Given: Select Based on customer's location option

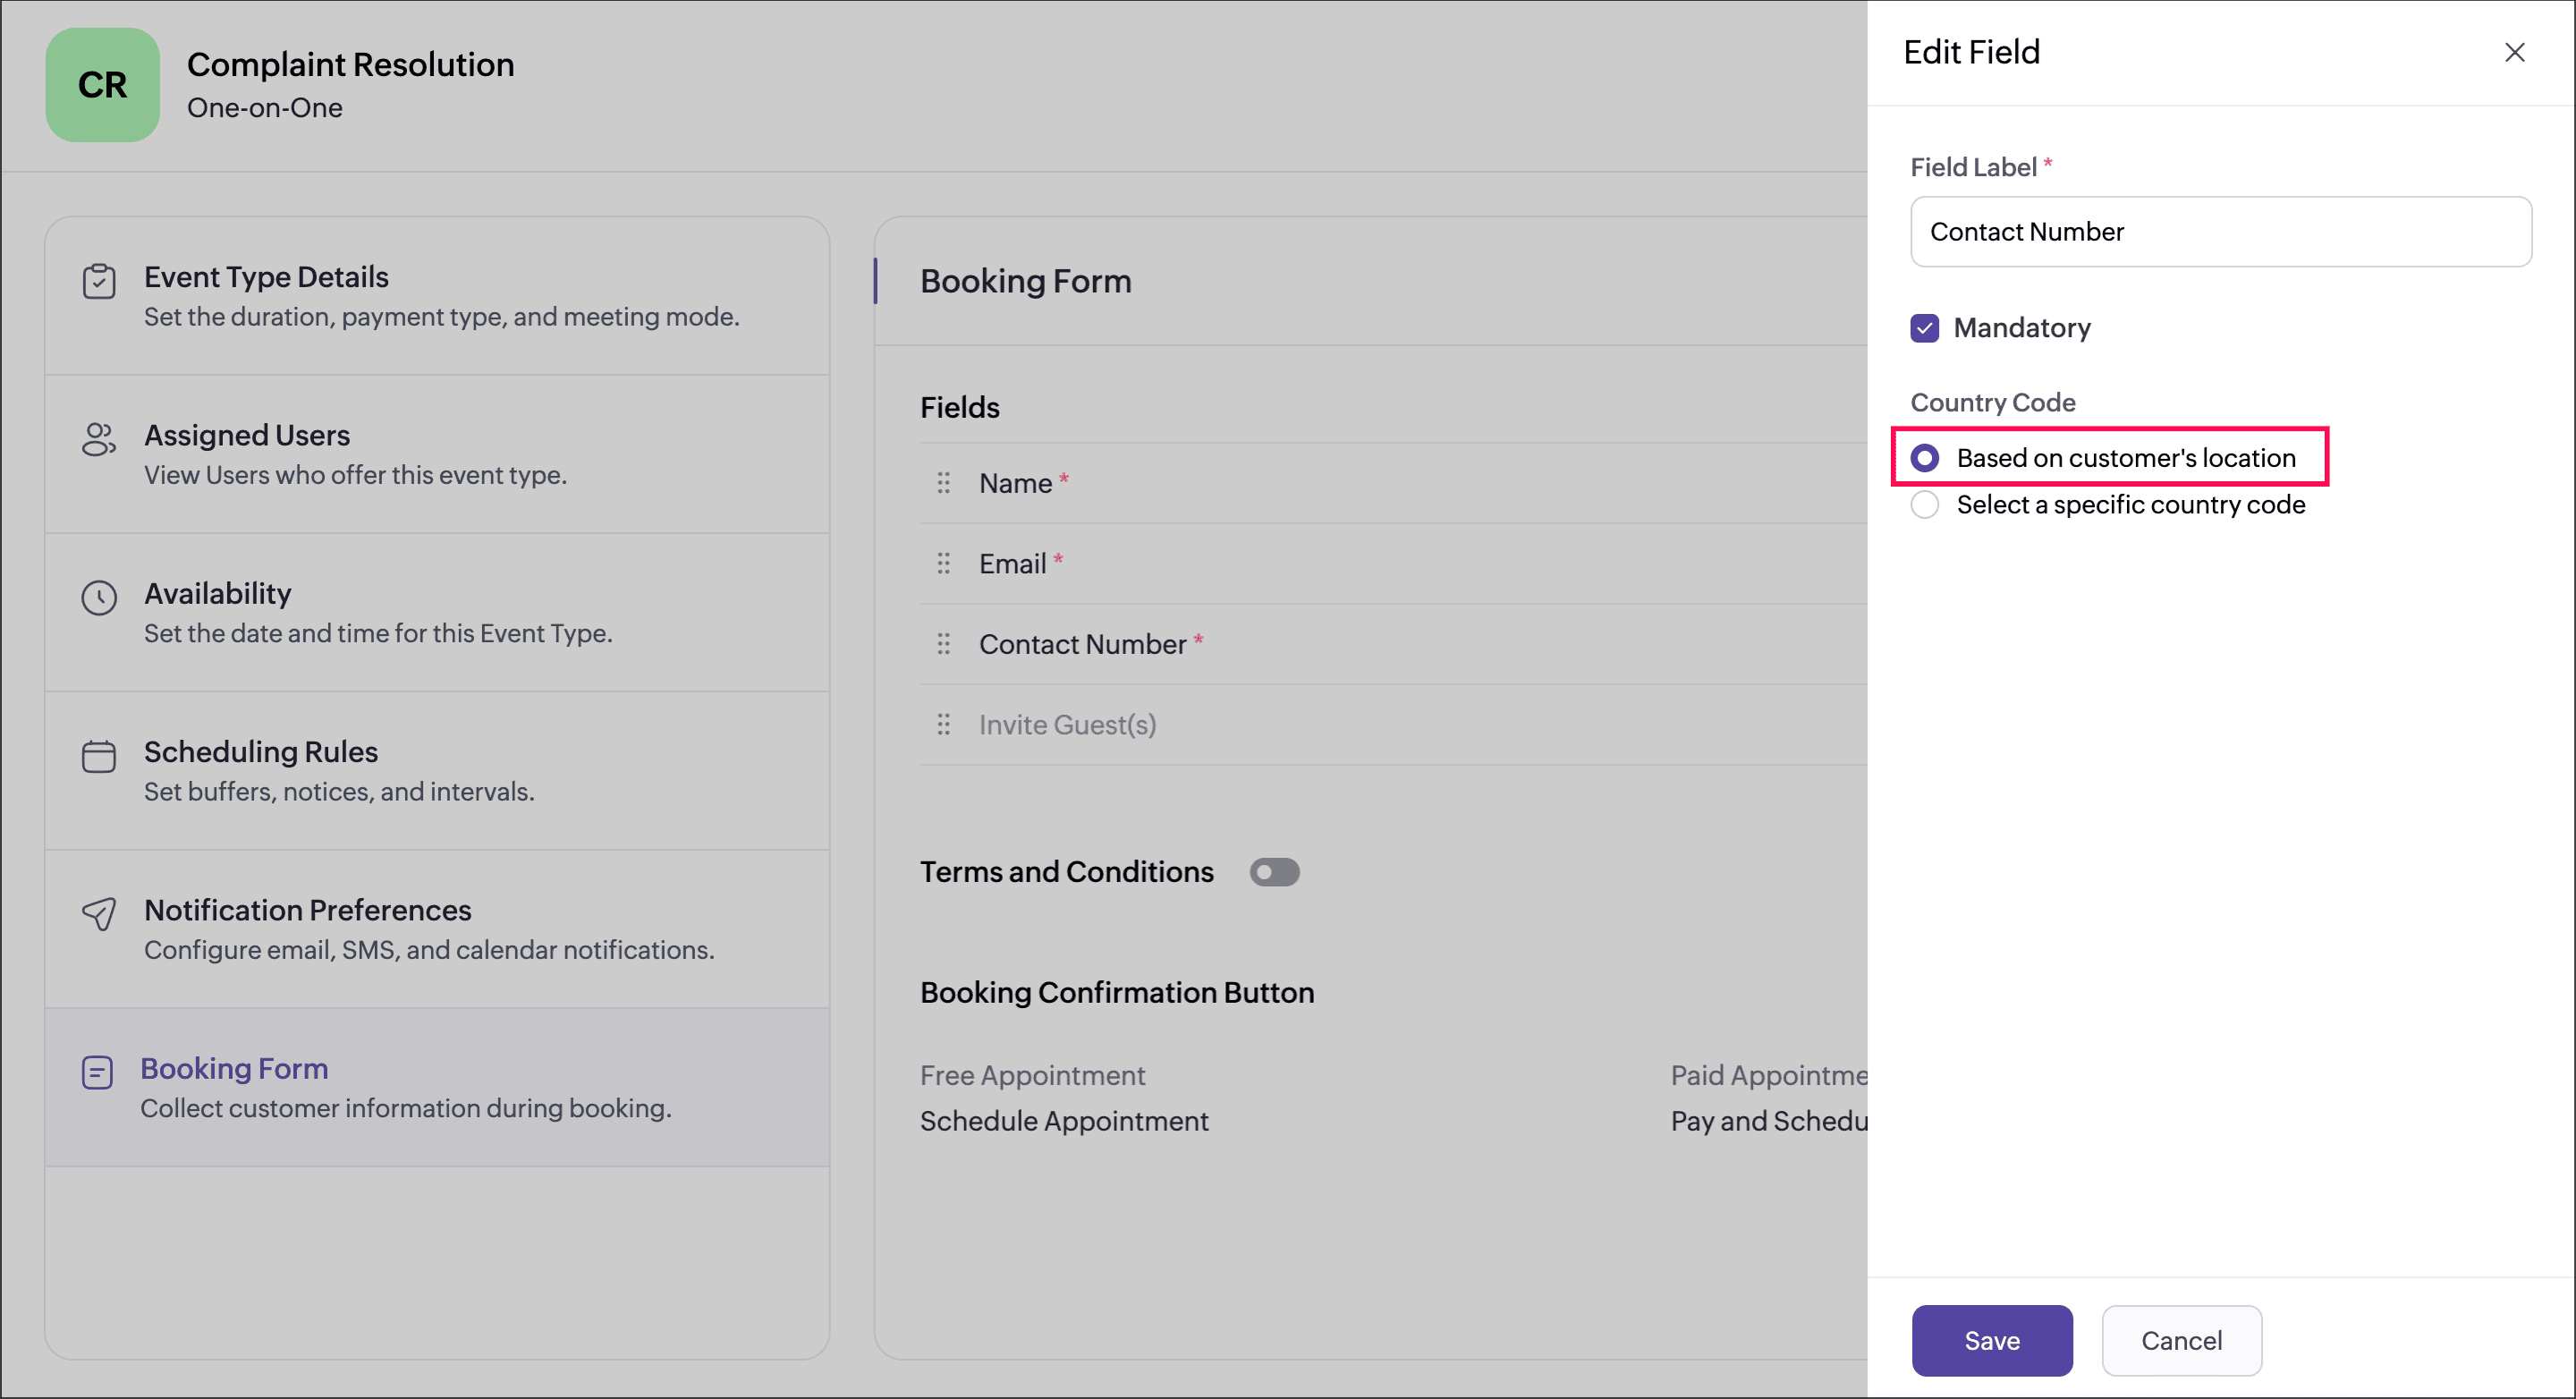Looking at the screenshot, I should click(x=1924, y=458).
